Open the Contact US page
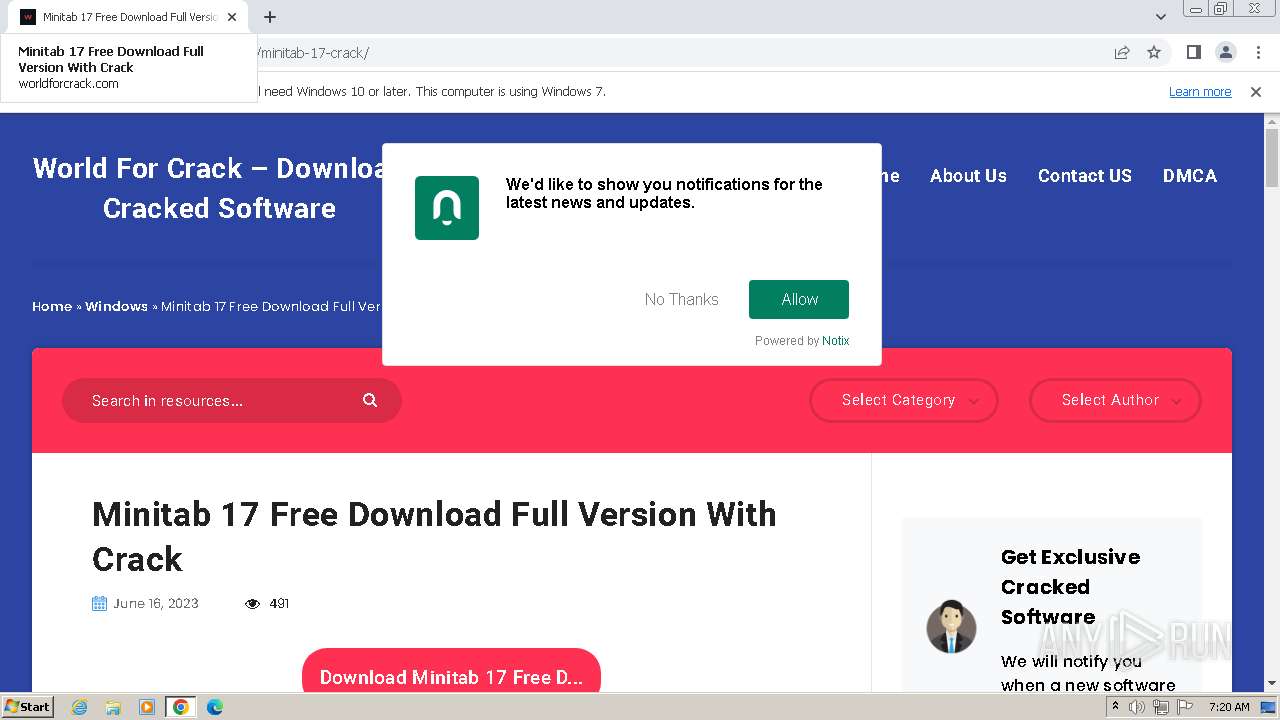Image resolution: width=1280 pixels, height=720 pixels. pos(1085,176)
